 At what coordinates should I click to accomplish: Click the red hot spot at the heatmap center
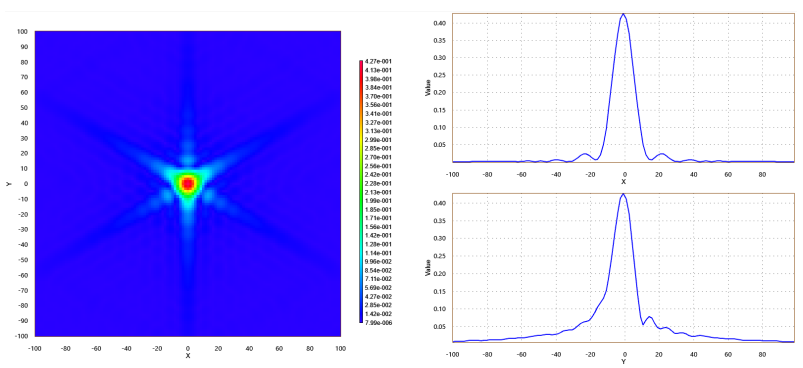point(188,183)
